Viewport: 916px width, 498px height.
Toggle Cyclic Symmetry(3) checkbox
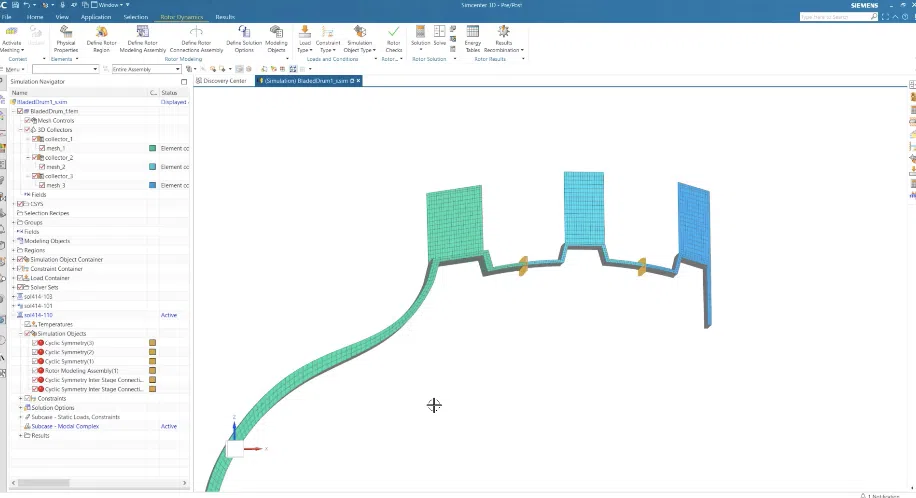(34, 343)
